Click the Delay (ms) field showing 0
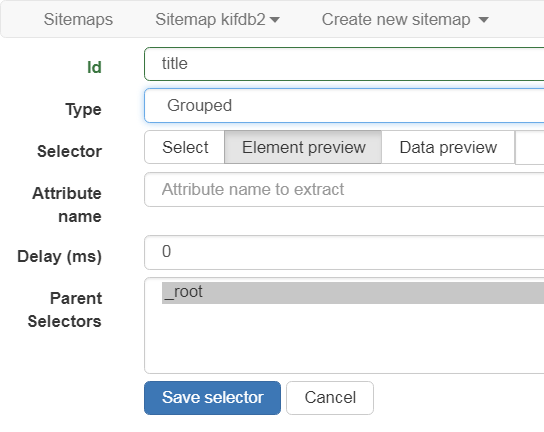Viewport: 544px width, 432px height. coord(344,252)
